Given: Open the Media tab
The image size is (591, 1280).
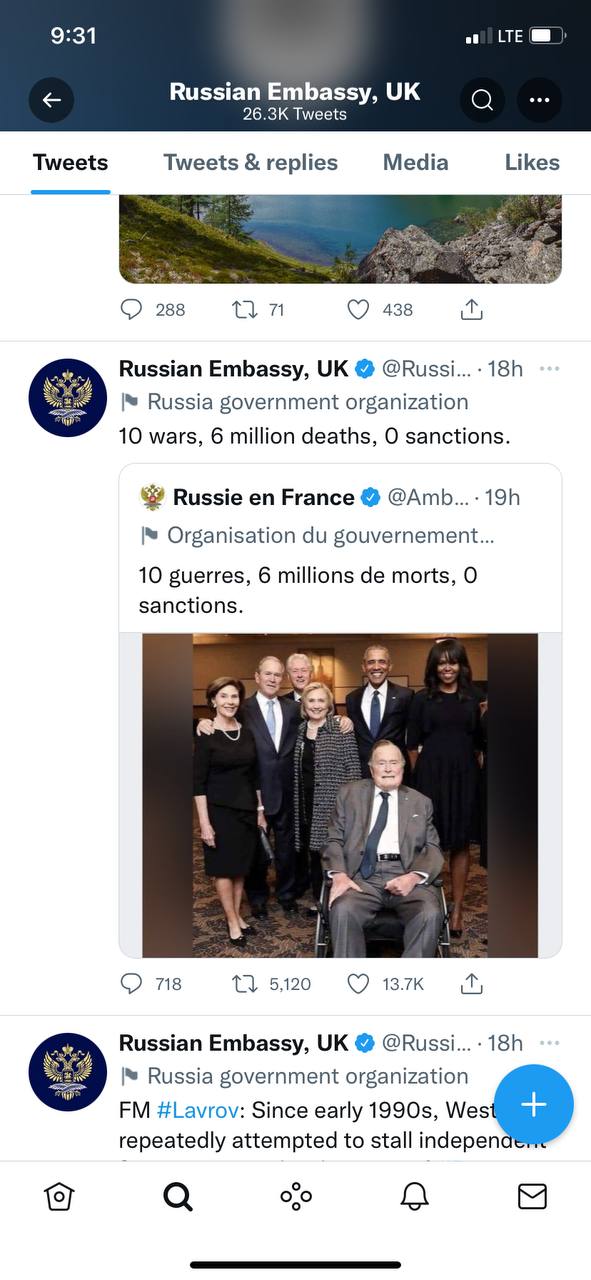Looking at the screenshot, I should pos(415,162).
